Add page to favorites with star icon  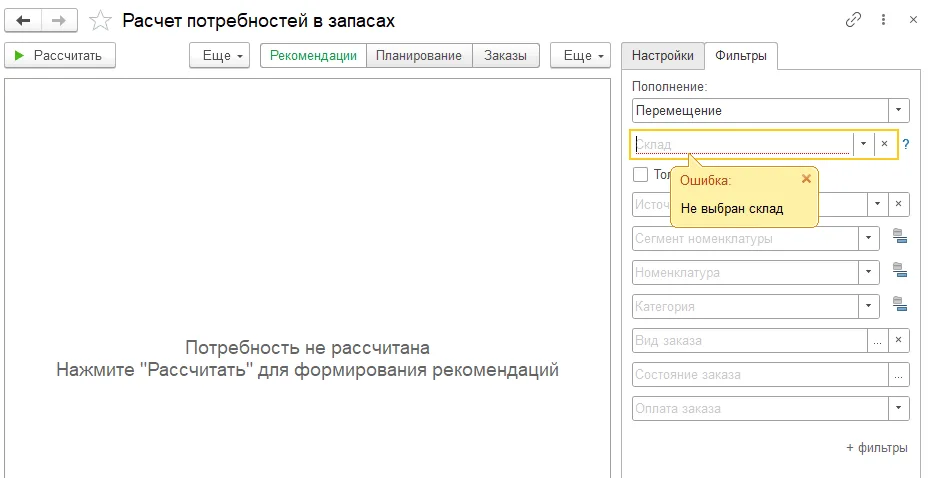click(100, 21)
